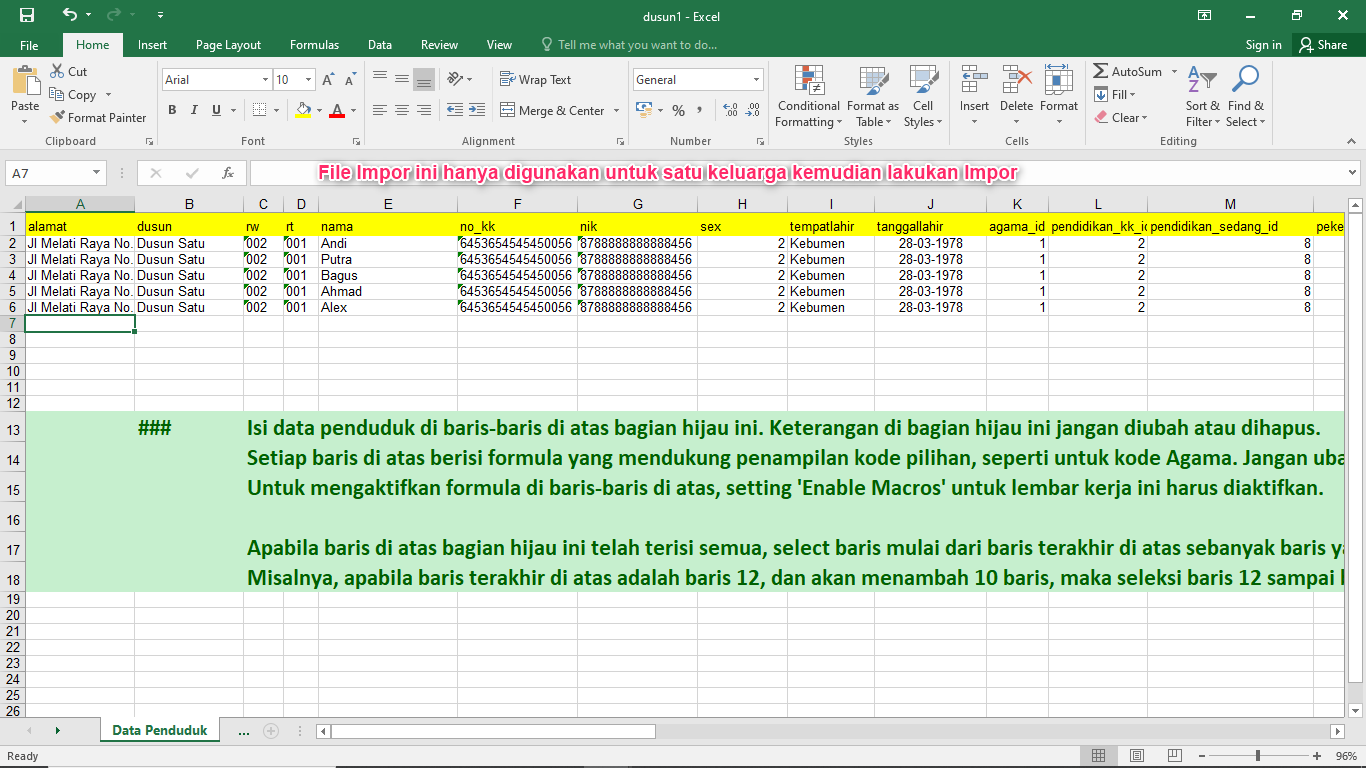The width and height of the screenshot is (1366, 768).
Task: Switch to the Page Layout tab
Action: (228, 45)
